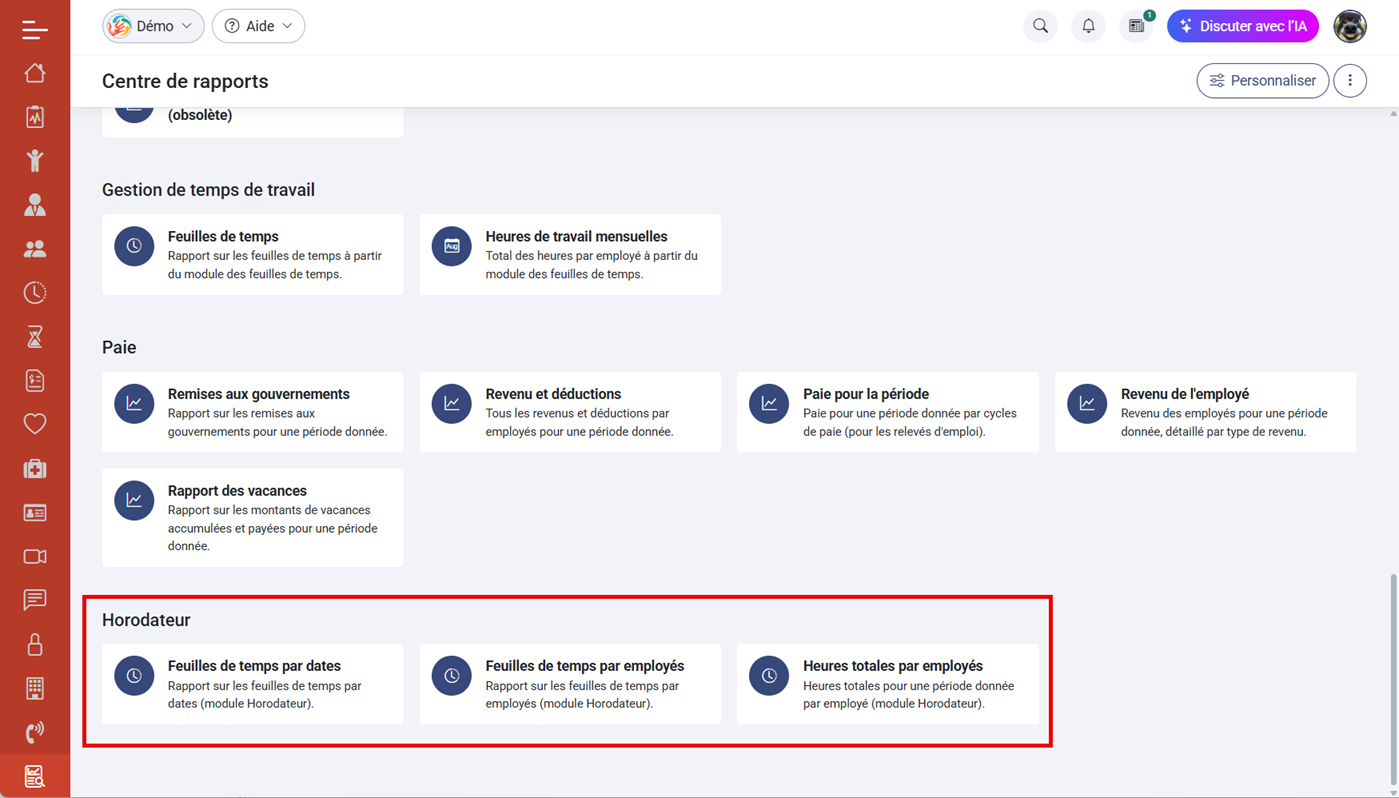This screenshot has width=1399, height=798.
Task: Click the padlock icon in the sidebar
Action: 35,644
